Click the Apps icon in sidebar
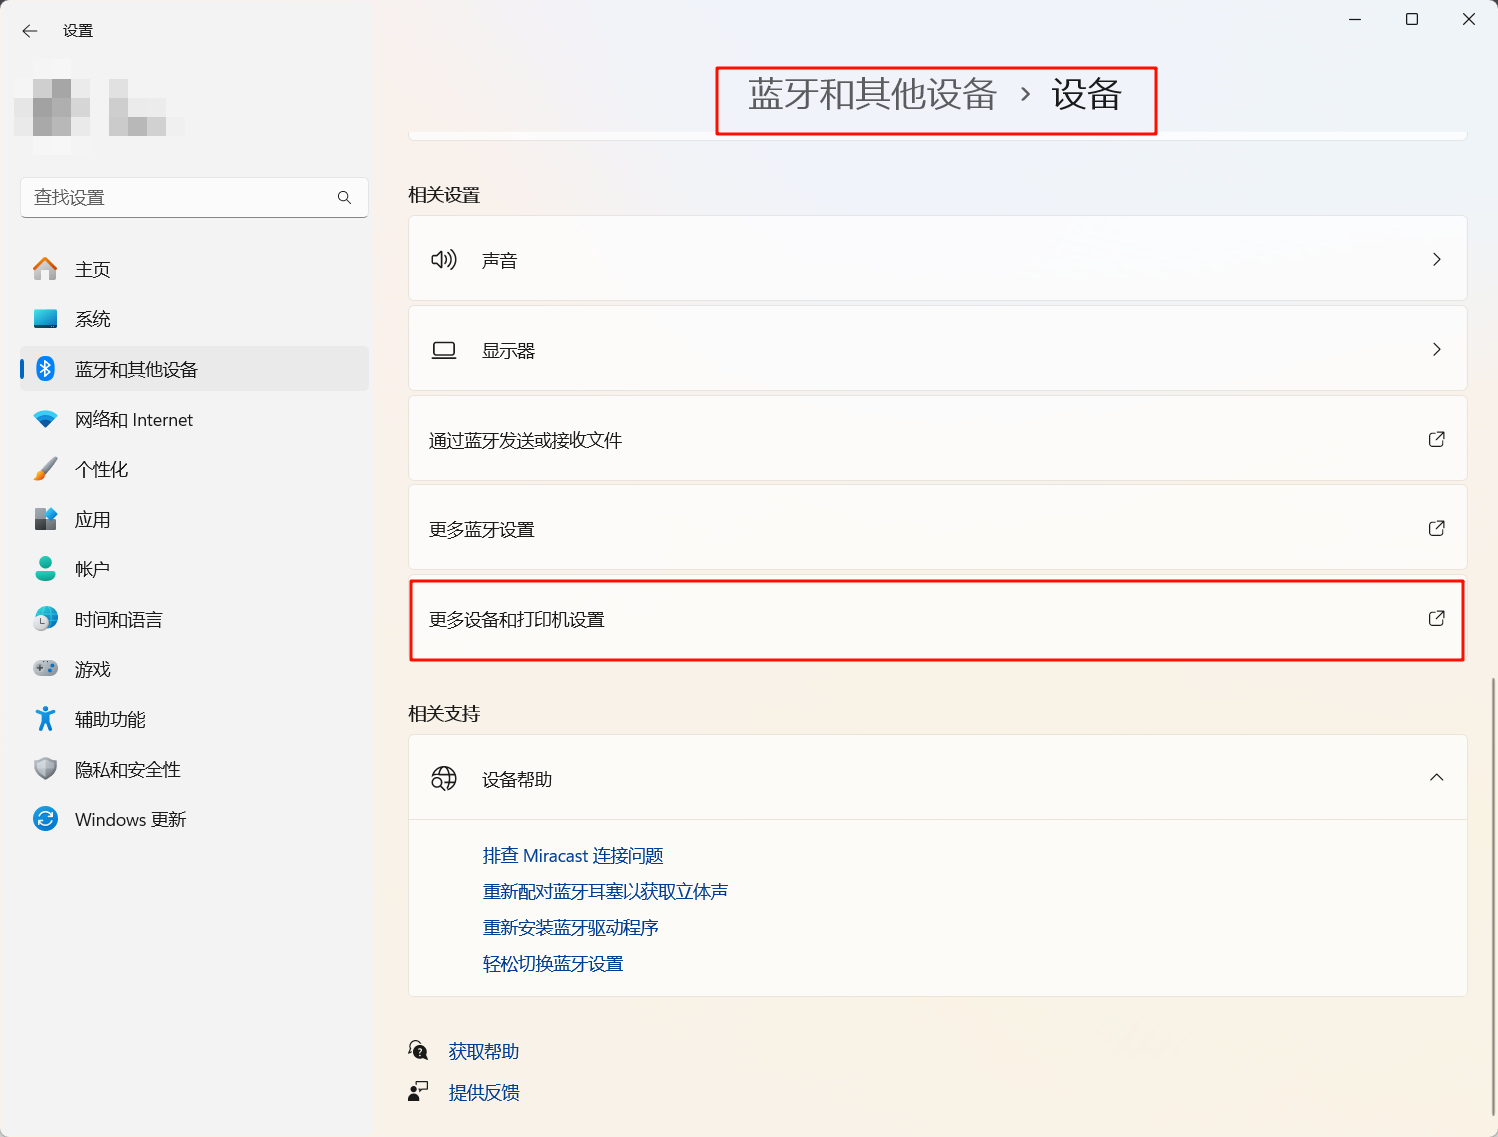 (45, 519)
